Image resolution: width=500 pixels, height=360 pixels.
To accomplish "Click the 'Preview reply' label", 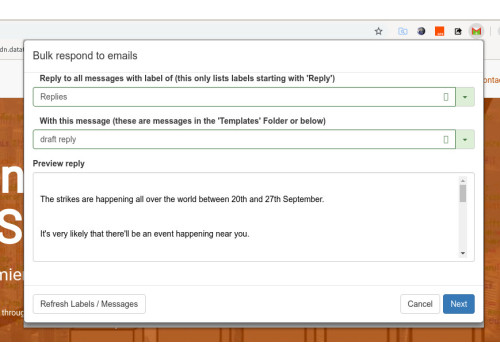I will tap(59, 164).
